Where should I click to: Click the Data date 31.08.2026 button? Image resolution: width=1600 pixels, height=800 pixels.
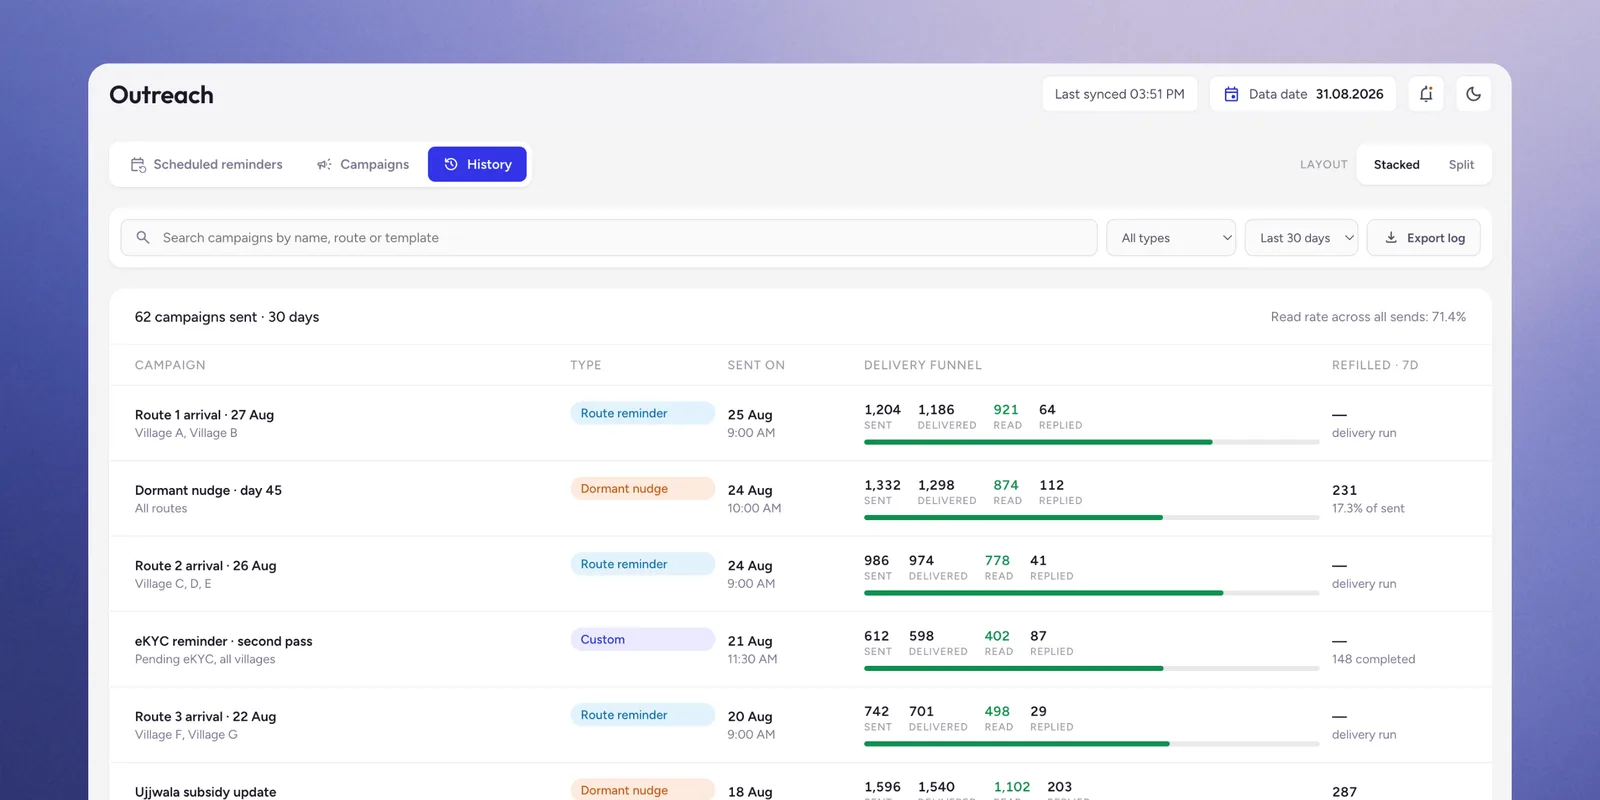click(x=1303, y=94)
